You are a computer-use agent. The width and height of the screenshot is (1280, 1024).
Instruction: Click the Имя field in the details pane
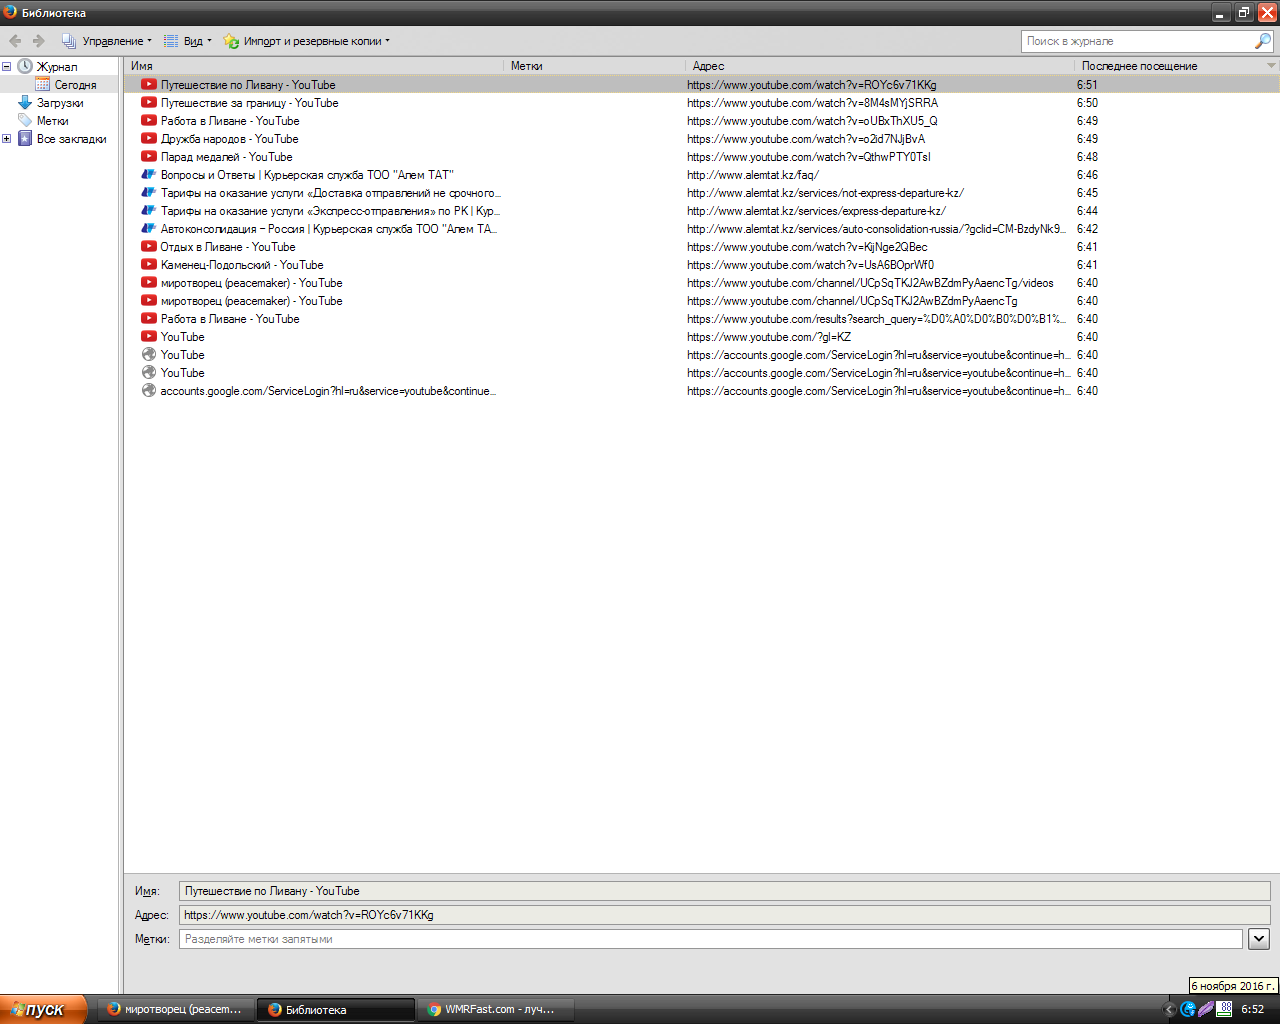pyautogui.click(x=724, y=891)
